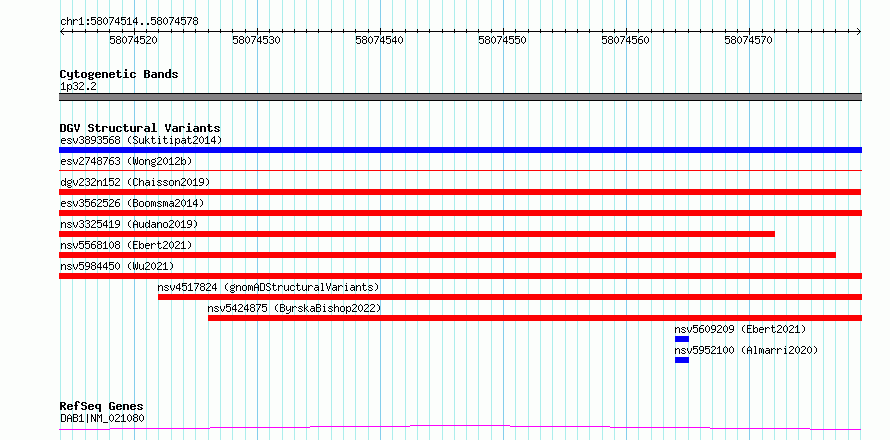The image size is (890, 440).
Task: Click variant label dgv232n152 (Chaisson2019)
Action: [x=135, y=182]
